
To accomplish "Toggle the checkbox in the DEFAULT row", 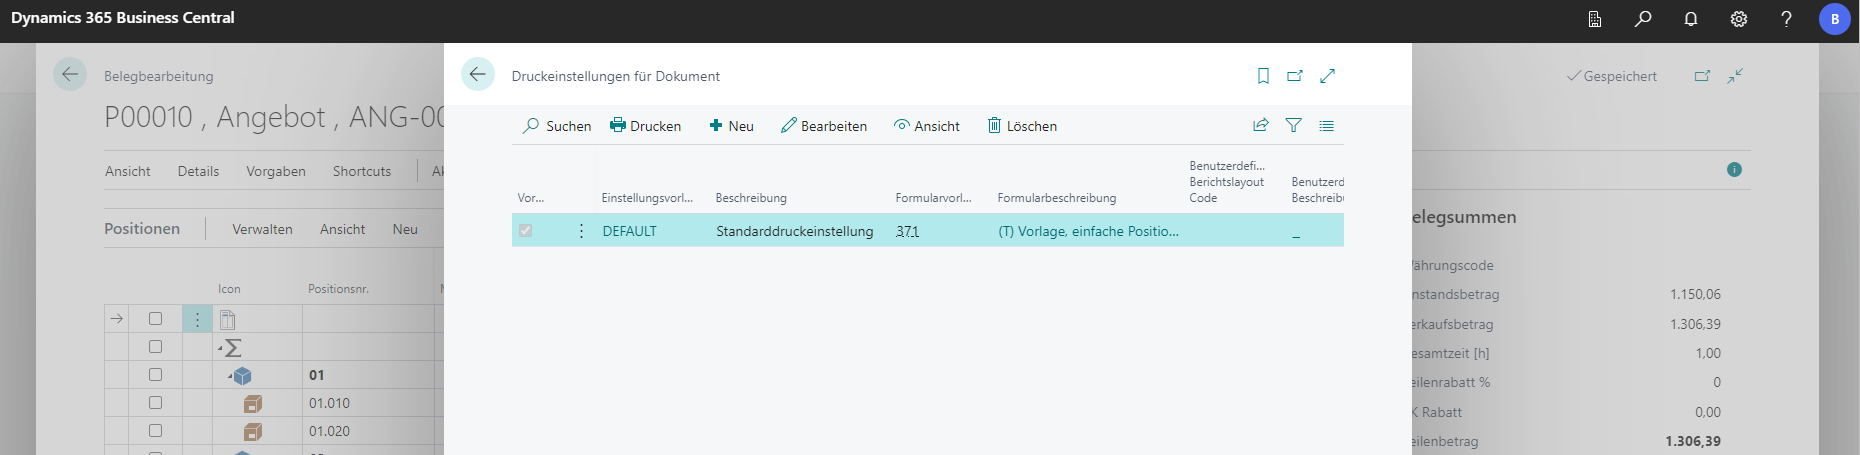I will [x=525, y=231].
